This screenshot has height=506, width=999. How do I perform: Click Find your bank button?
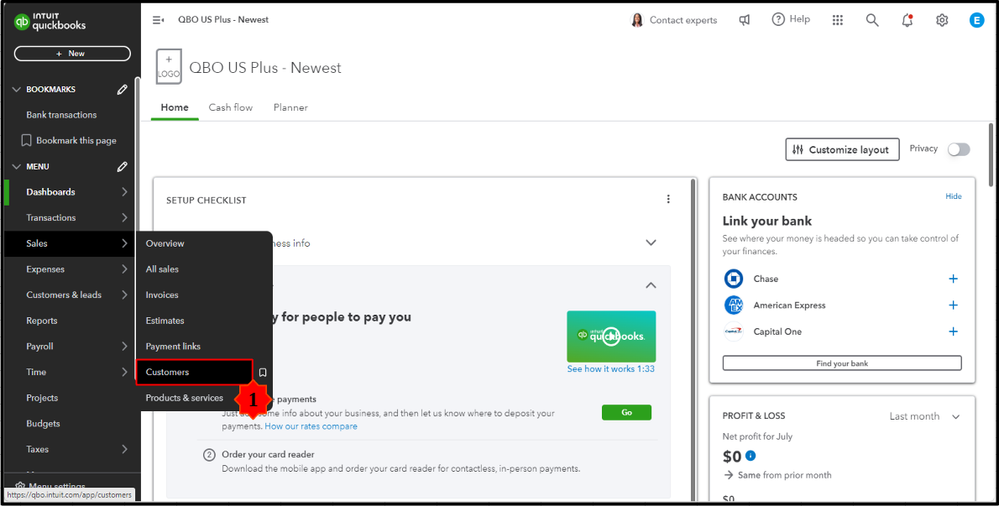tap(842, 363)
